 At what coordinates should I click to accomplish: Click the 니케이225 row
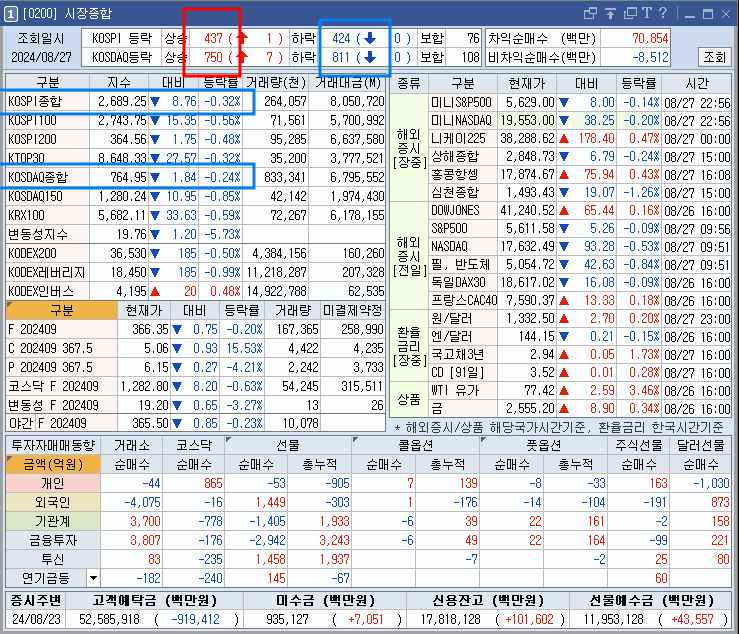click(x=580, y=139)
